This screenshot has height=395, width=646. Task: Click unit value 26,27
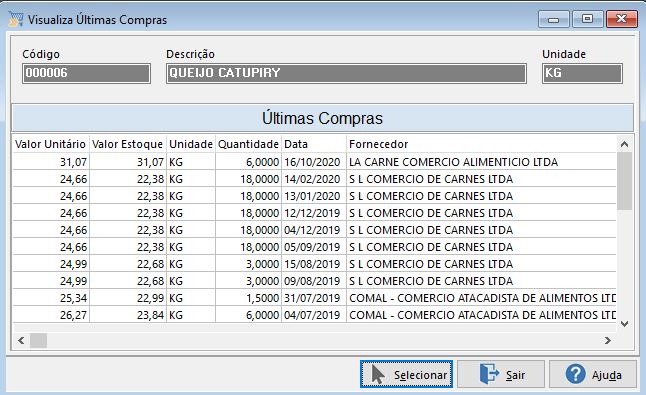click(73, 315)
